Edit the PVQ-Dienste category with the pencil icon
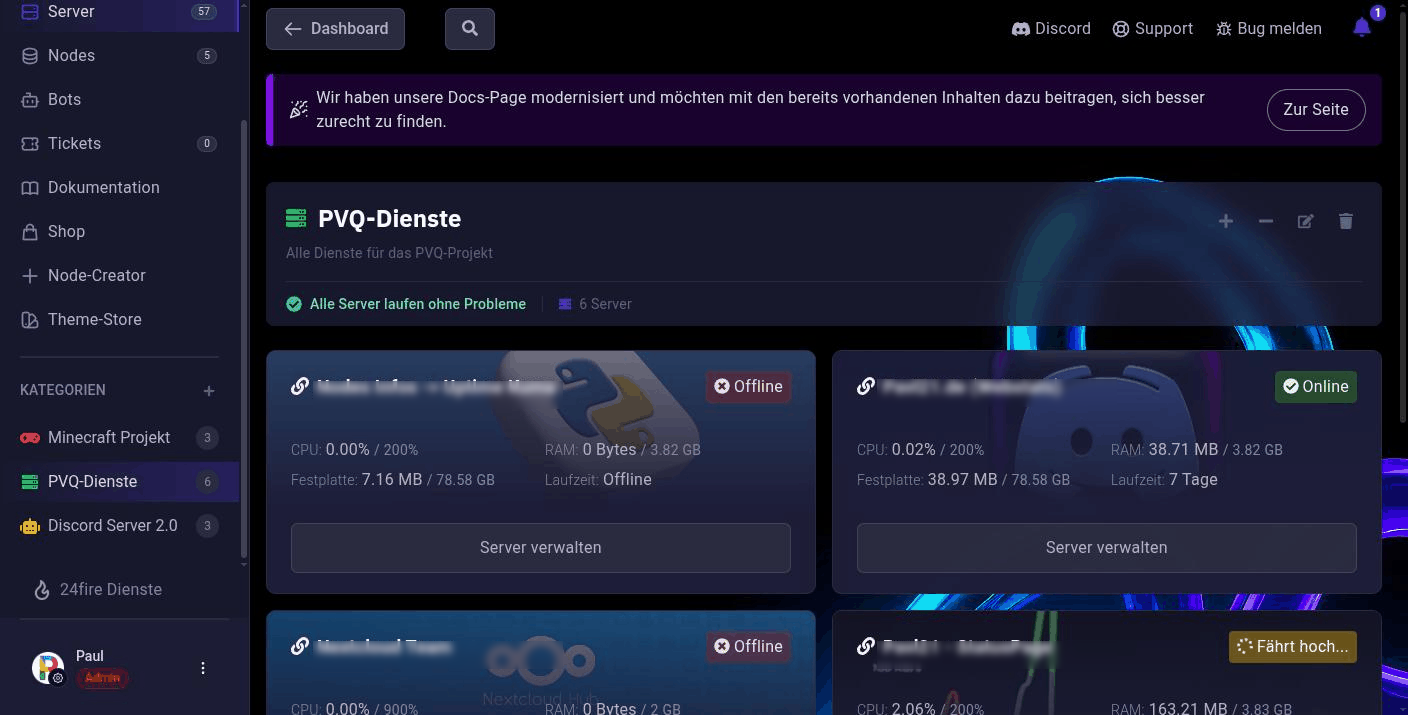Screen dimensions: 1408x715 [x=1306, y=221]
